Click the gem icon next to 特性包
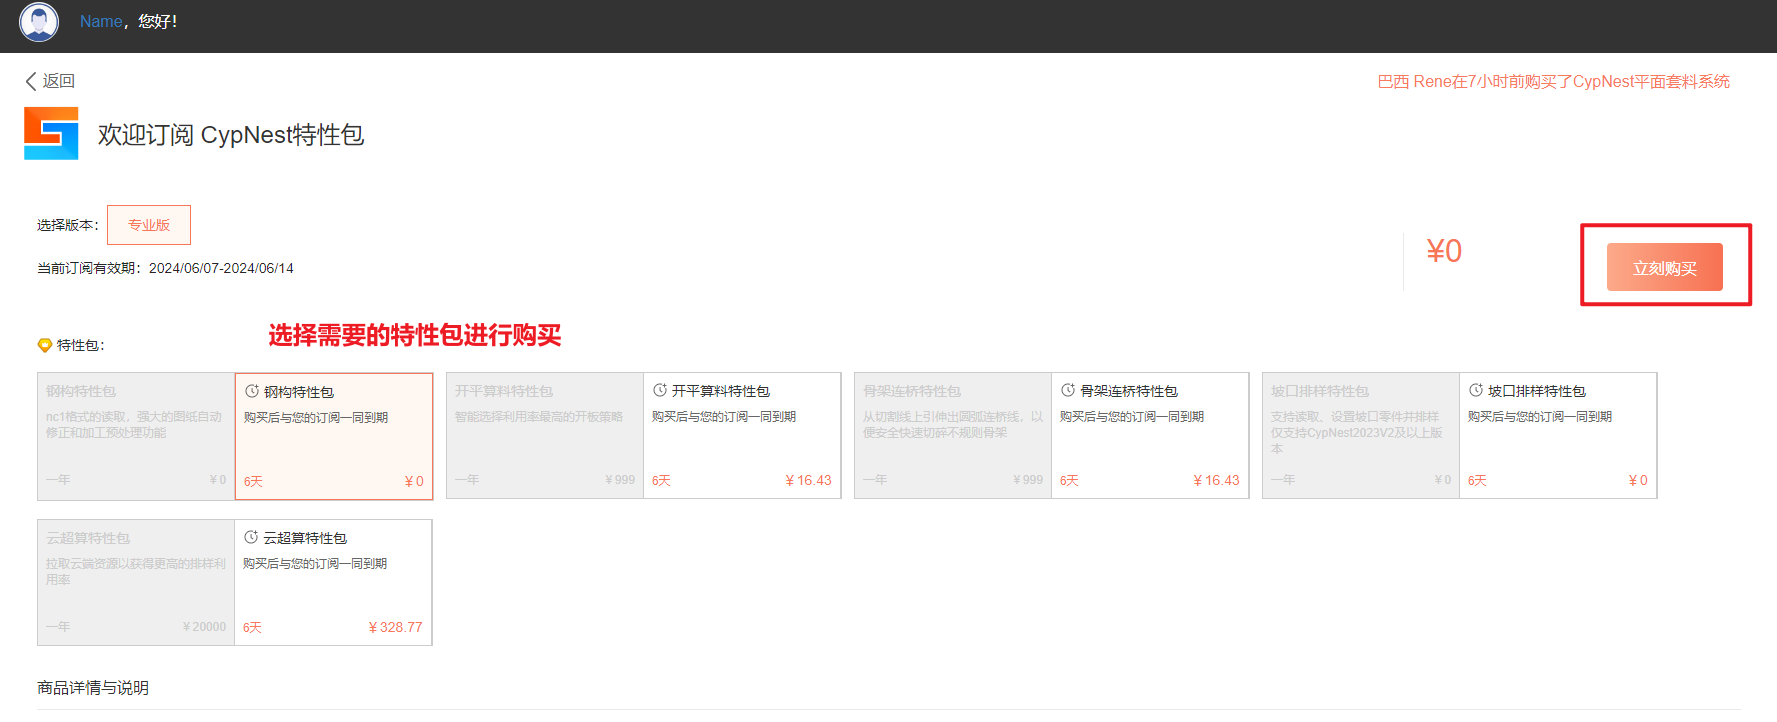Image resolution: width=1777 pixels, height=722 pixels. 44,345
